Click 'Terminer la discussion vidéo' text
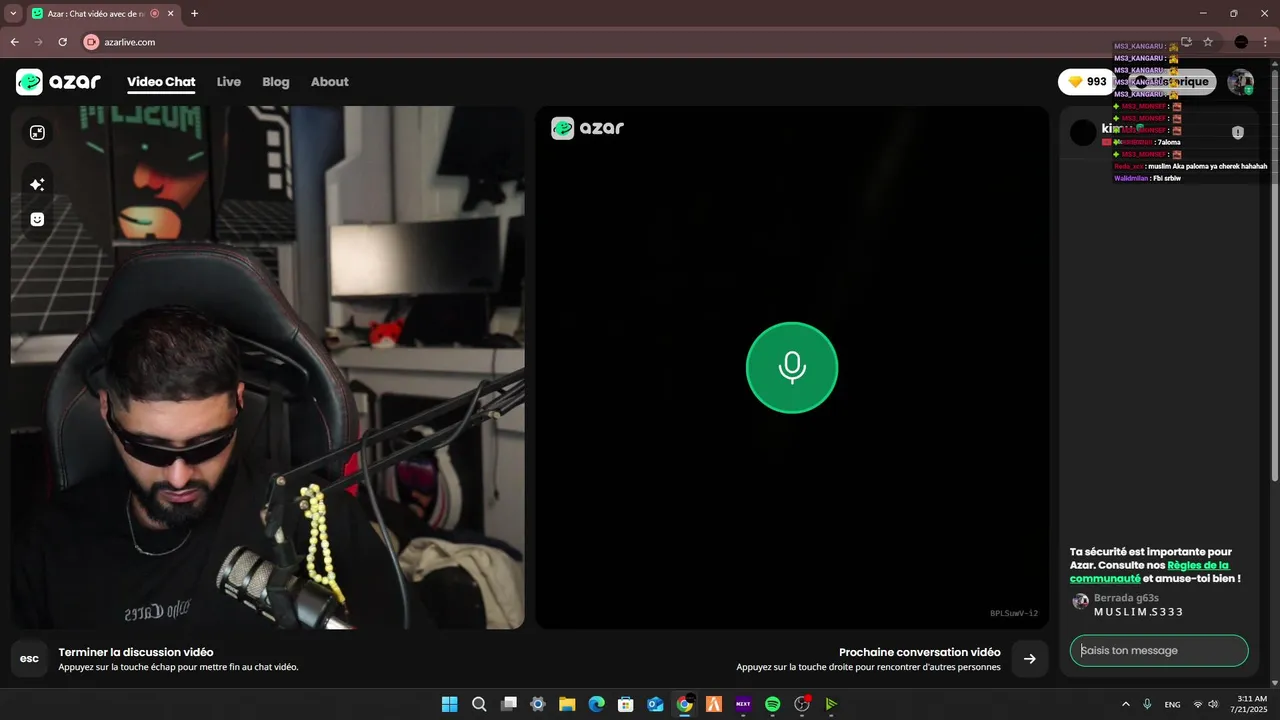 [136, 652]
